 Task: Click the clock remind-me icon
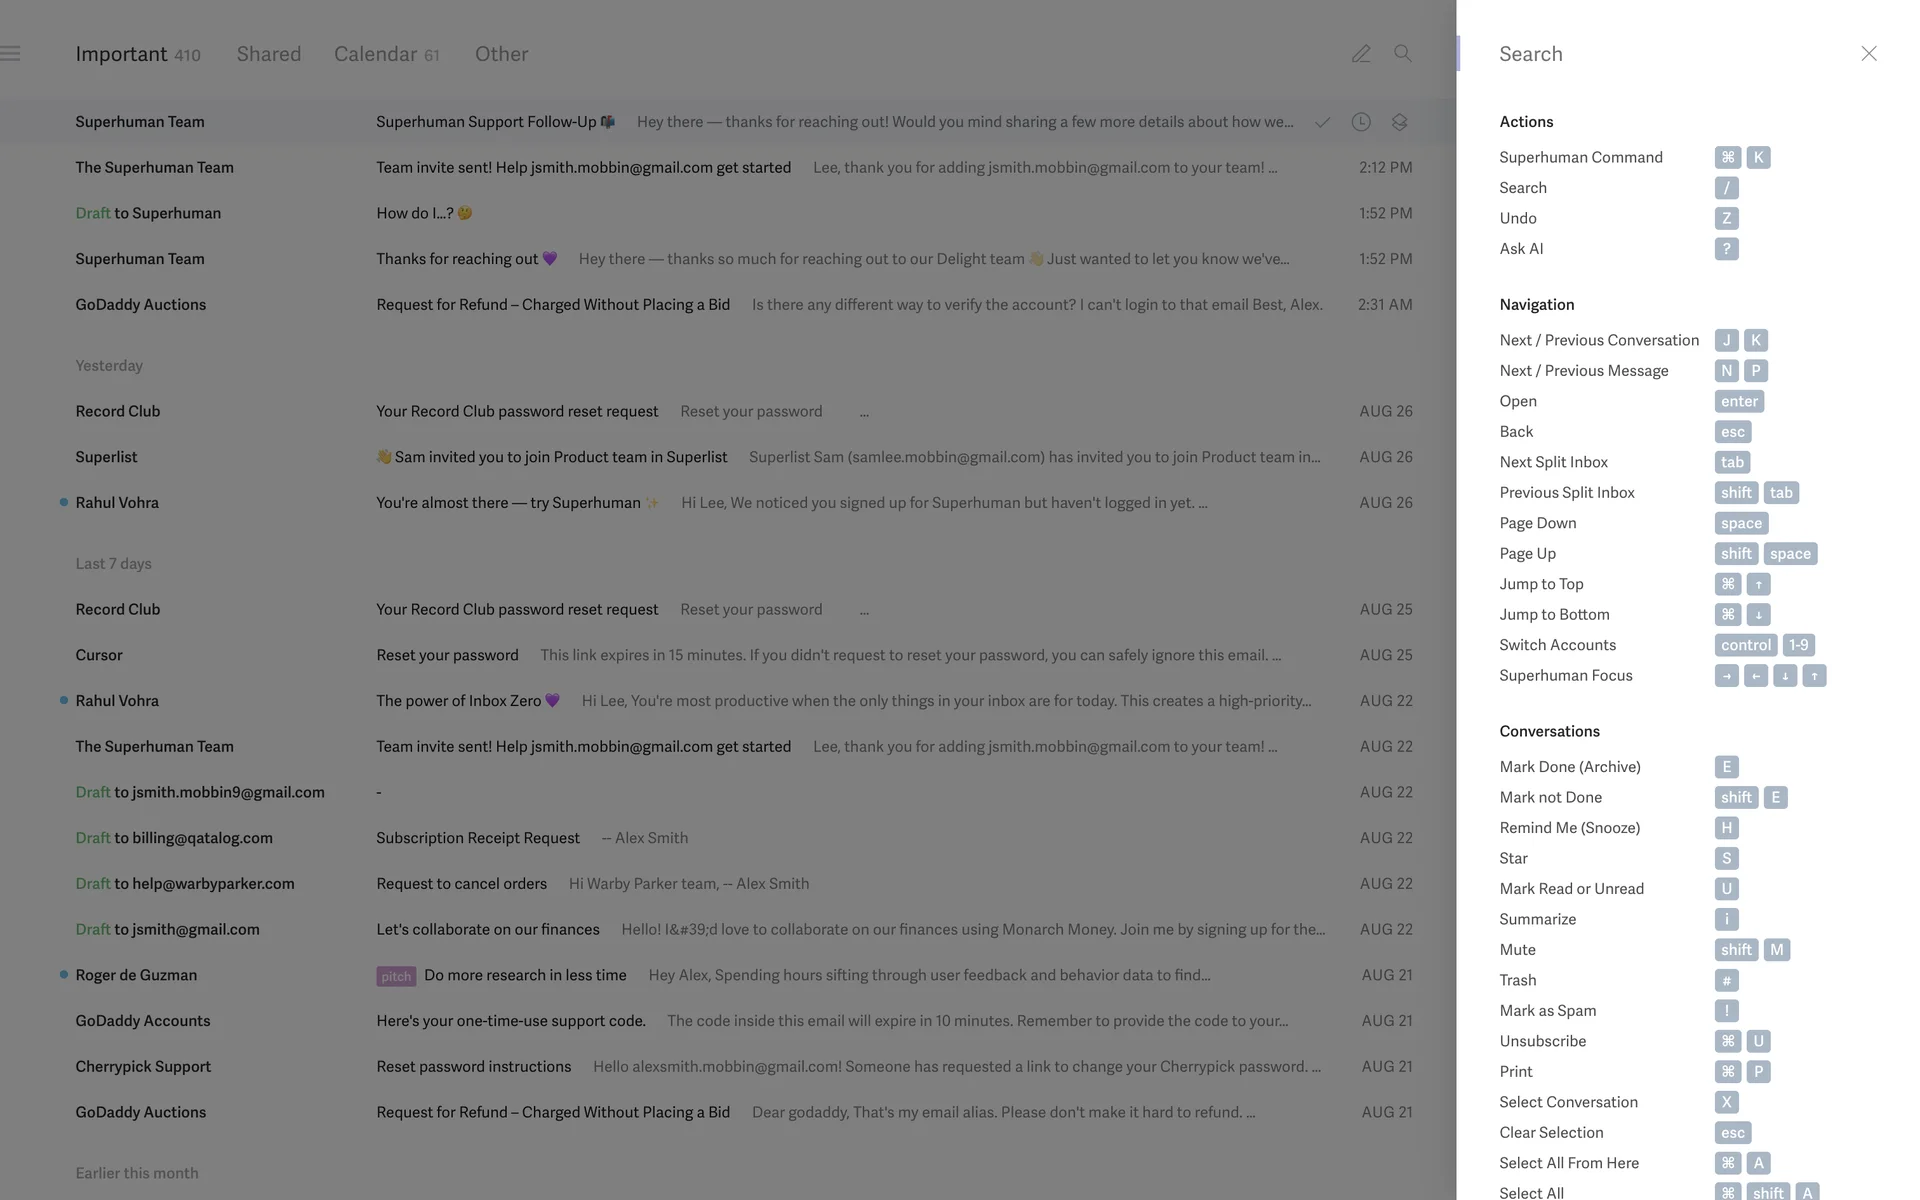1361,122
